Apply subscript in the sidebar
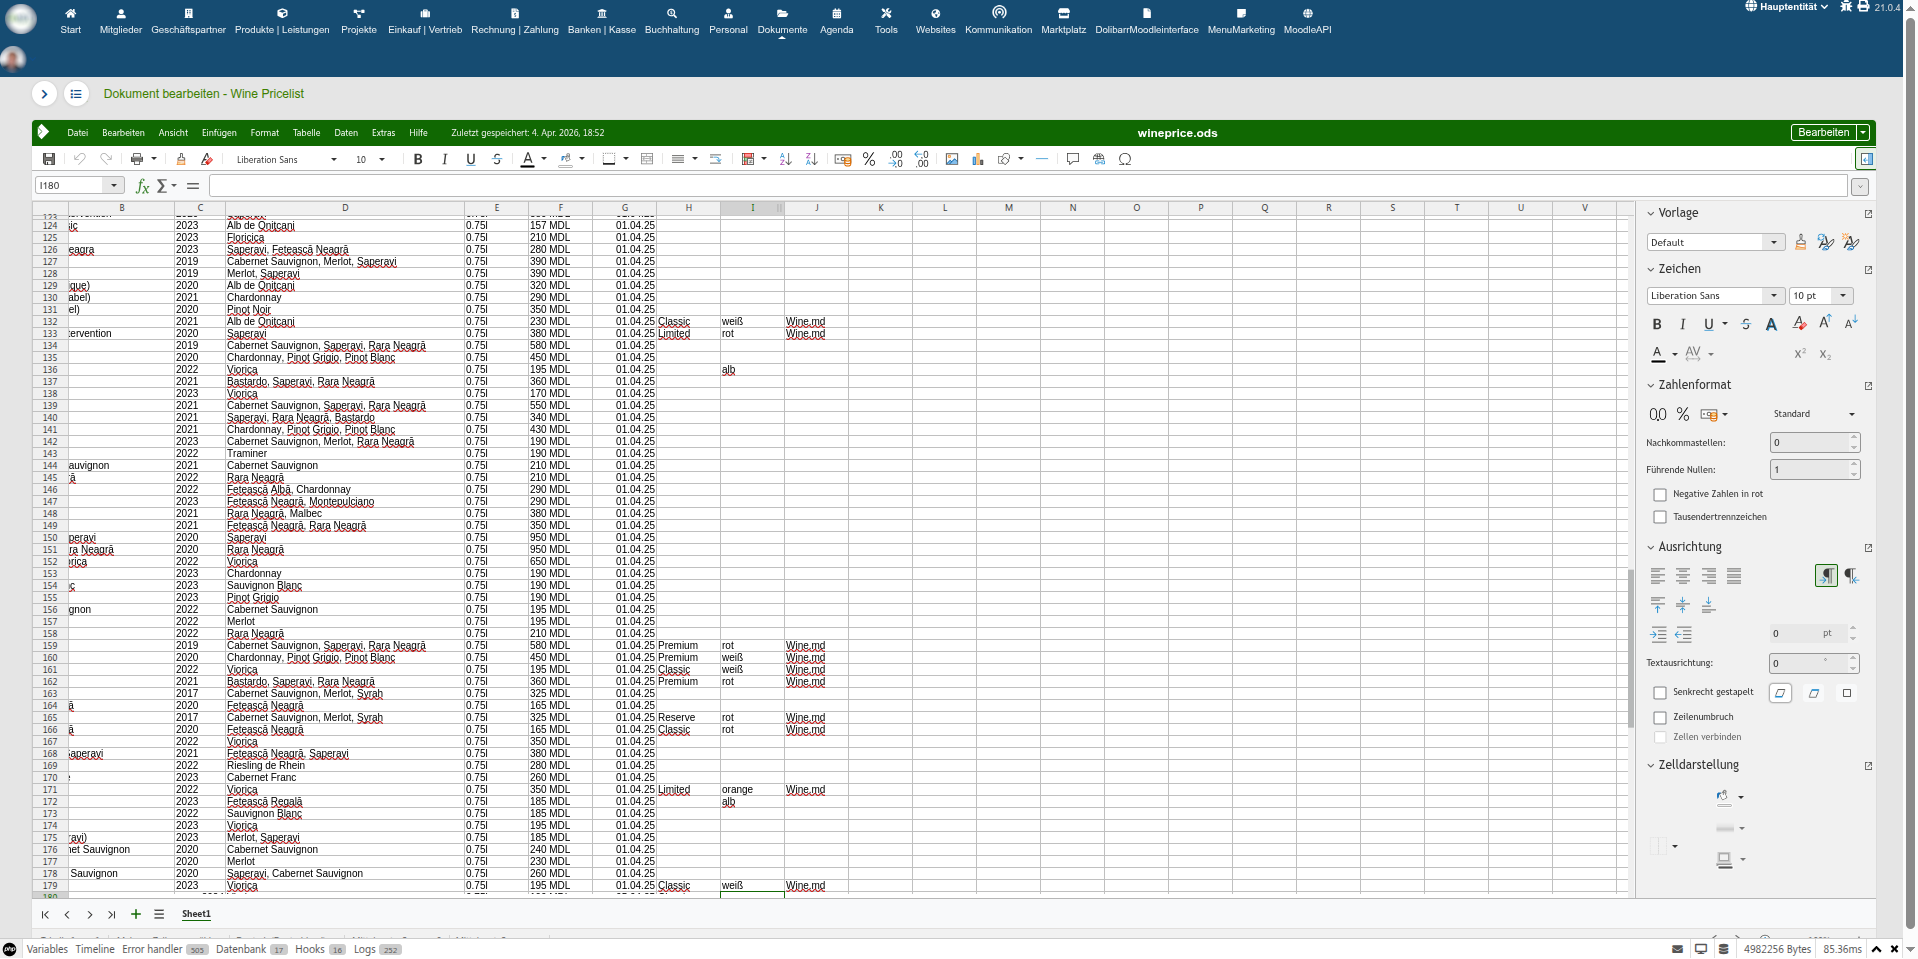Screen dimensions: 1918x959 pos(1825,354)
